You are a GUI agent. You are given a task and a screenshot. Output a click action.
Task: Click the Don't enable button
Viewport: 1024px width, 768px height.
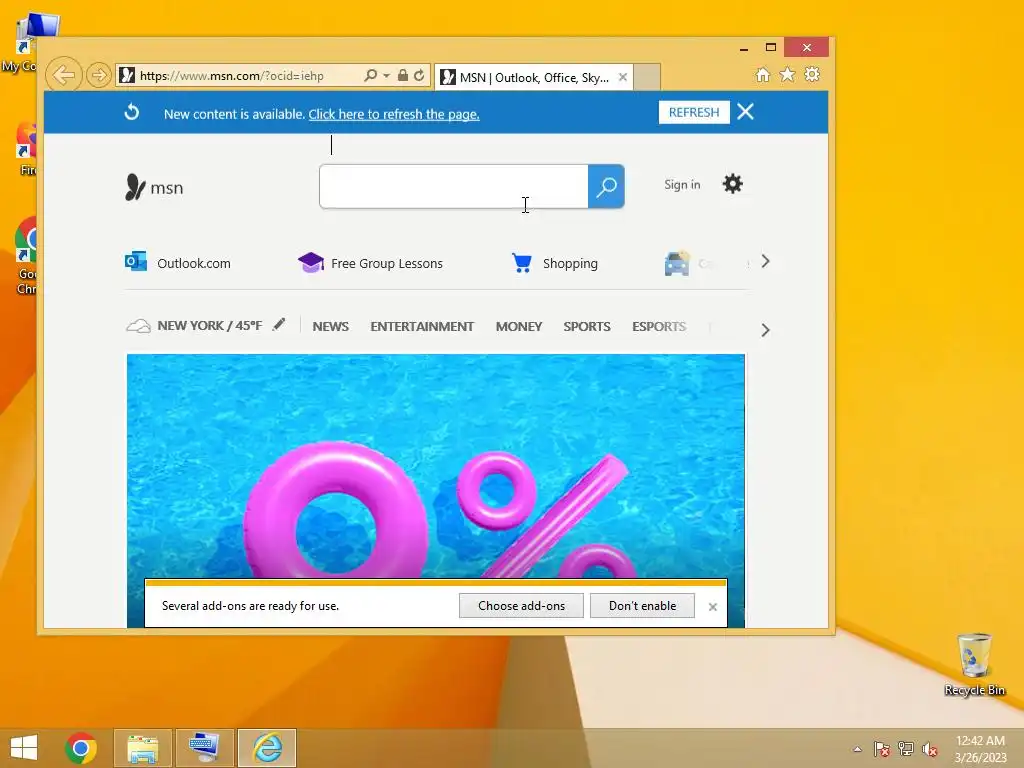(642, 605)
